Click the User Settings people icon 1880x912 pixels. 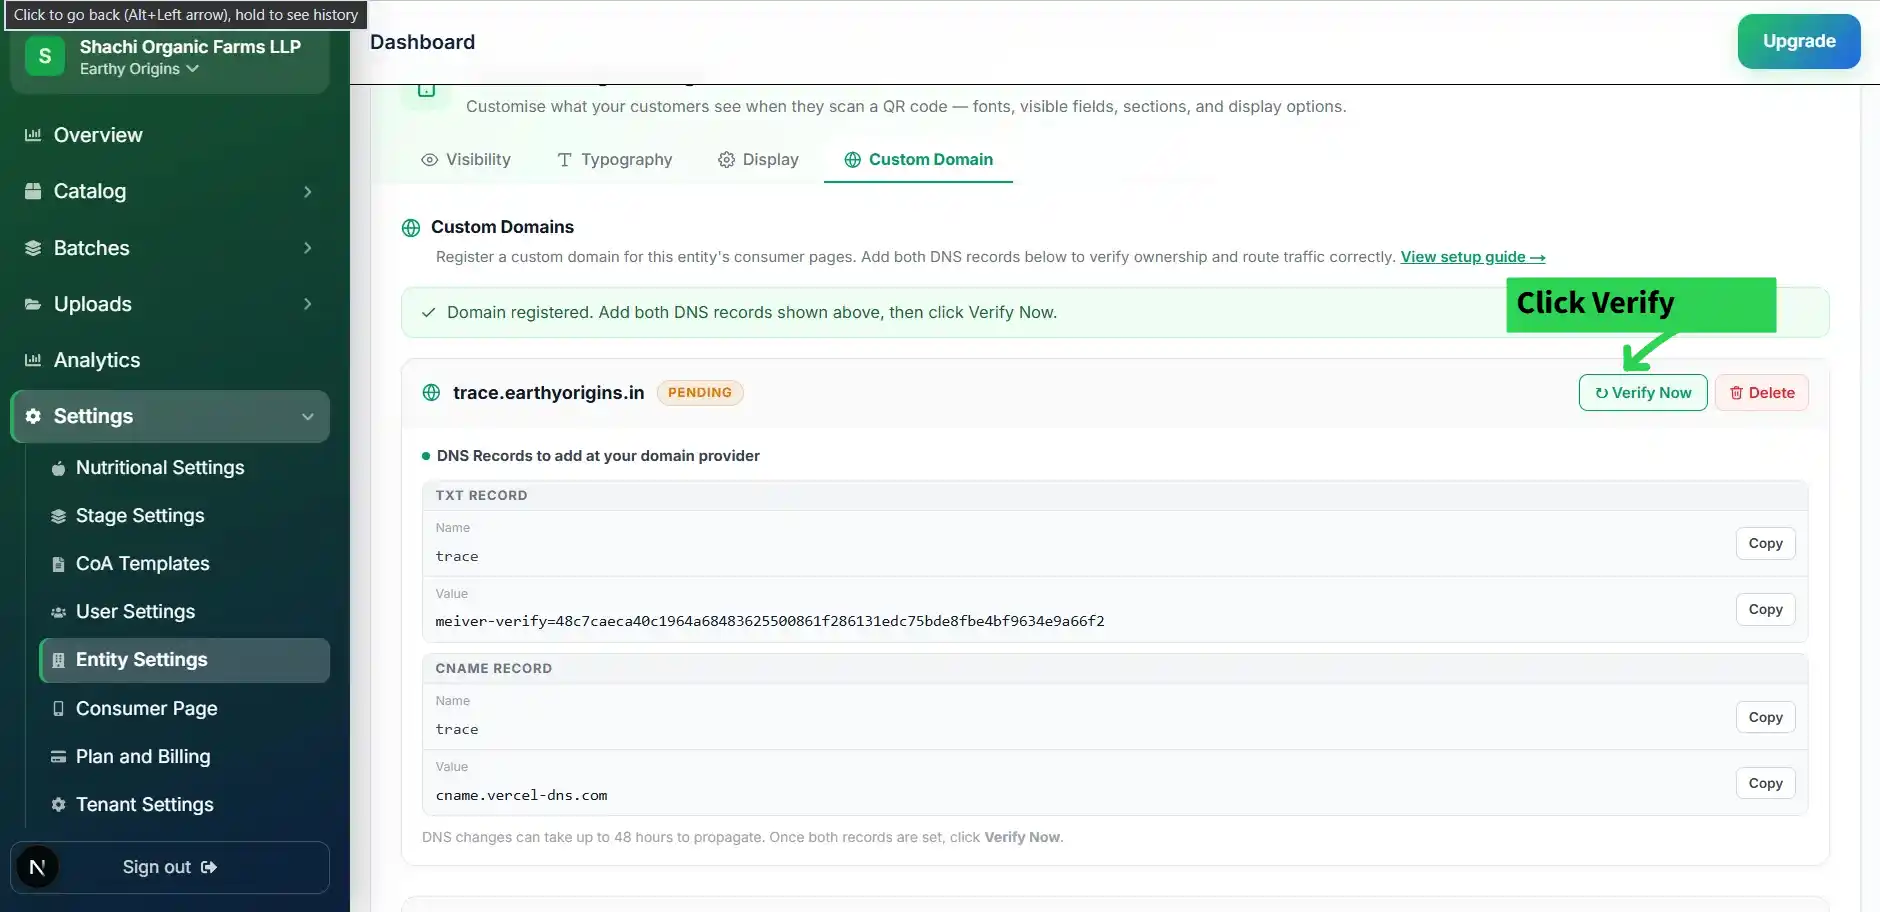coord(58,612)
